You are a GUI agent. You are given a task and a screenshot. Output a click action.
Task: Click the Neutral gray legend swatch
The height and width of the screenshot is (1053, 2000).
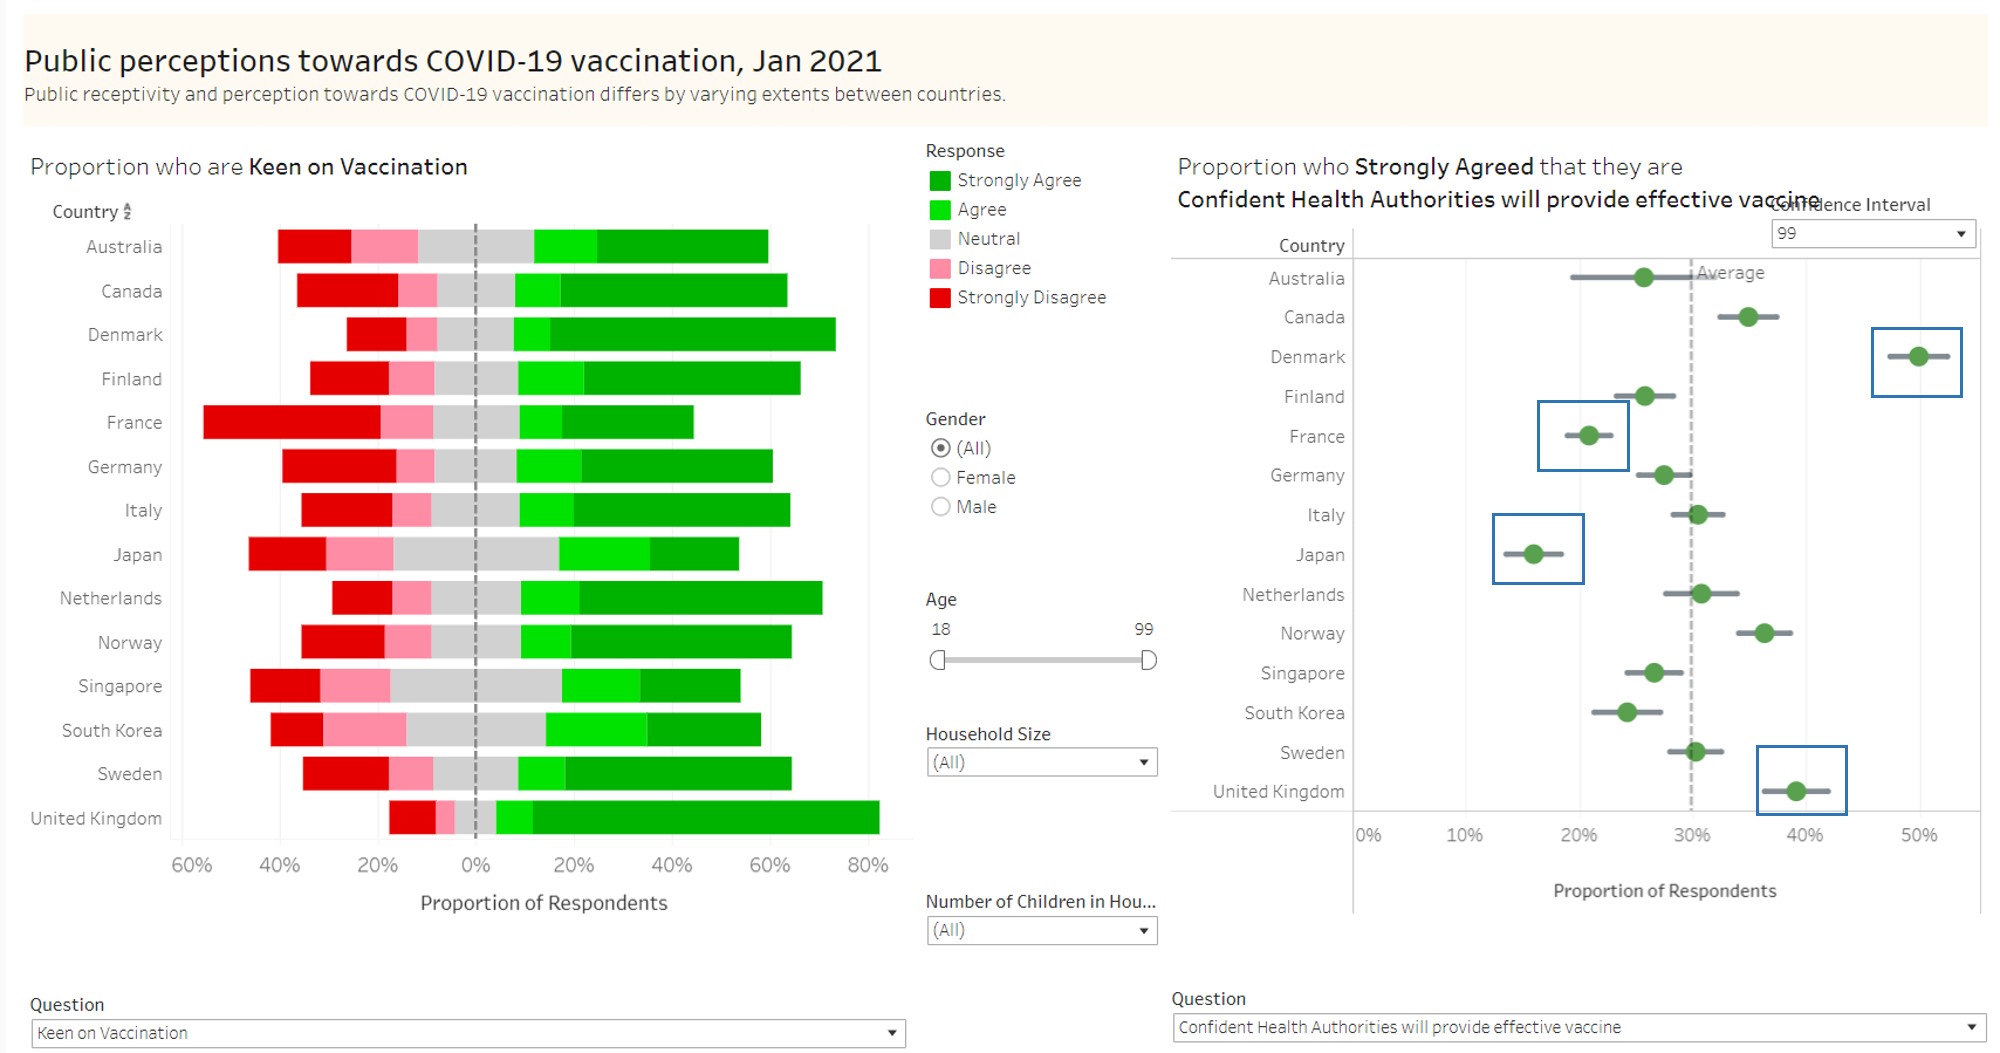pyautogui.click(x=940, y=238)
